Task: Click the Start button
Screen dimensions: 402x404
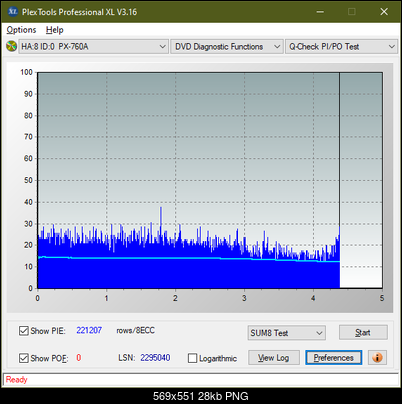Action: [363, 333]
